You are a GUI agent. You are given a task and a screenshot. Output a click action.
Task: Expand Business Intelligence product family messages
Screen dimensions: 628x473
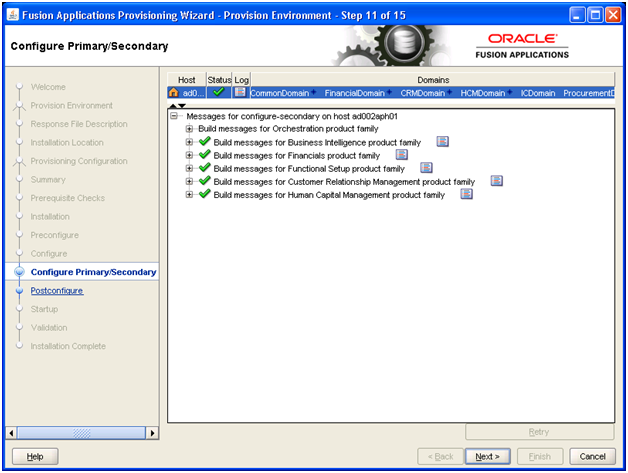tap(189, 142)
